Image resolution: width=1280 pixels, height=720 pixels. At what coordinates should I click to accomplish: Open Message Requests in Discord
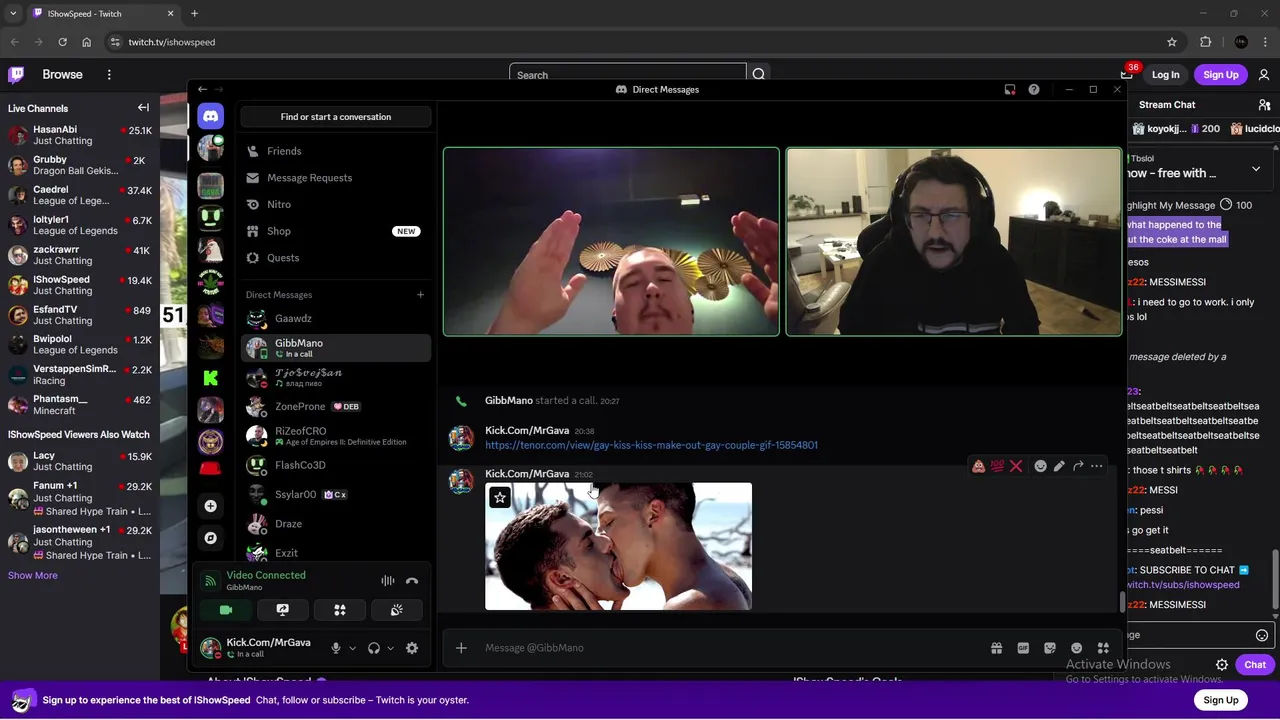point(336,178)
